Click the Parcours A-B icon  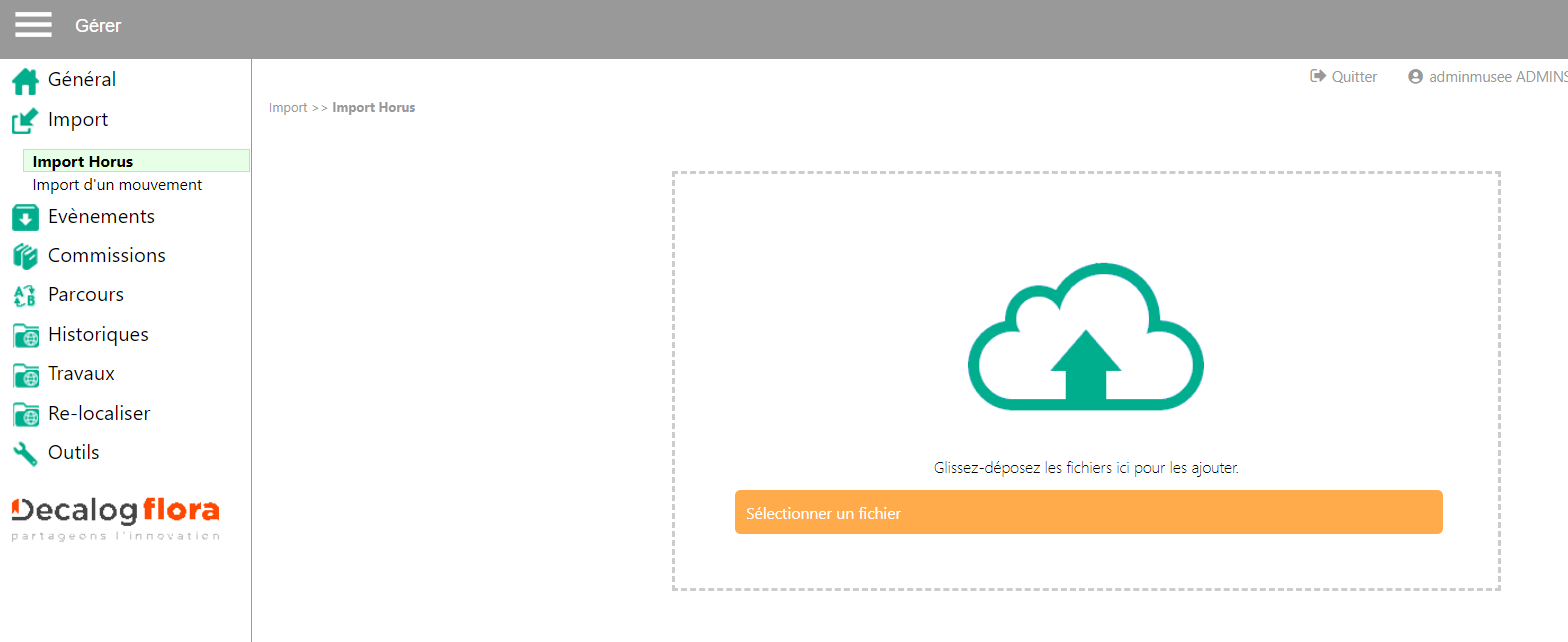click(25, 296)
